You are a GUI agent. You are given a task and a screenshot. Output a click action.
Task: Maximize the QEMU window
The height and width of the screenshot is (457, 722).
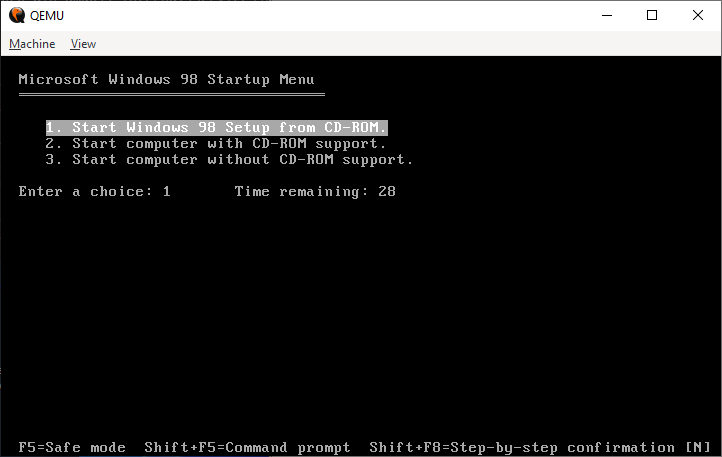click(x=652, y=15)
